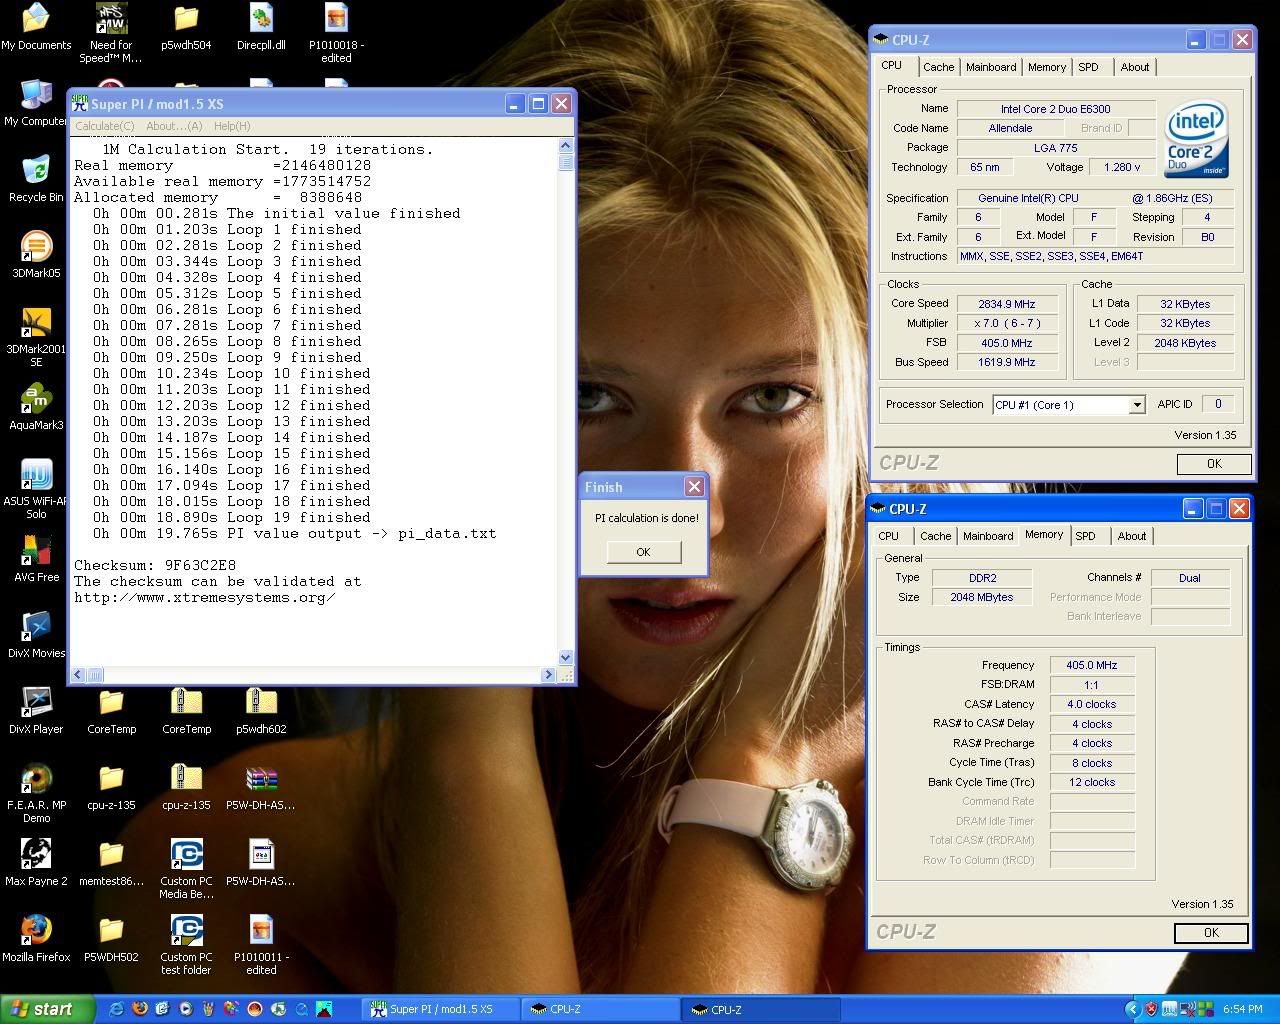Select the Max Payne 2 shortcut icon
The image size is (1280, 1024).
36,862
